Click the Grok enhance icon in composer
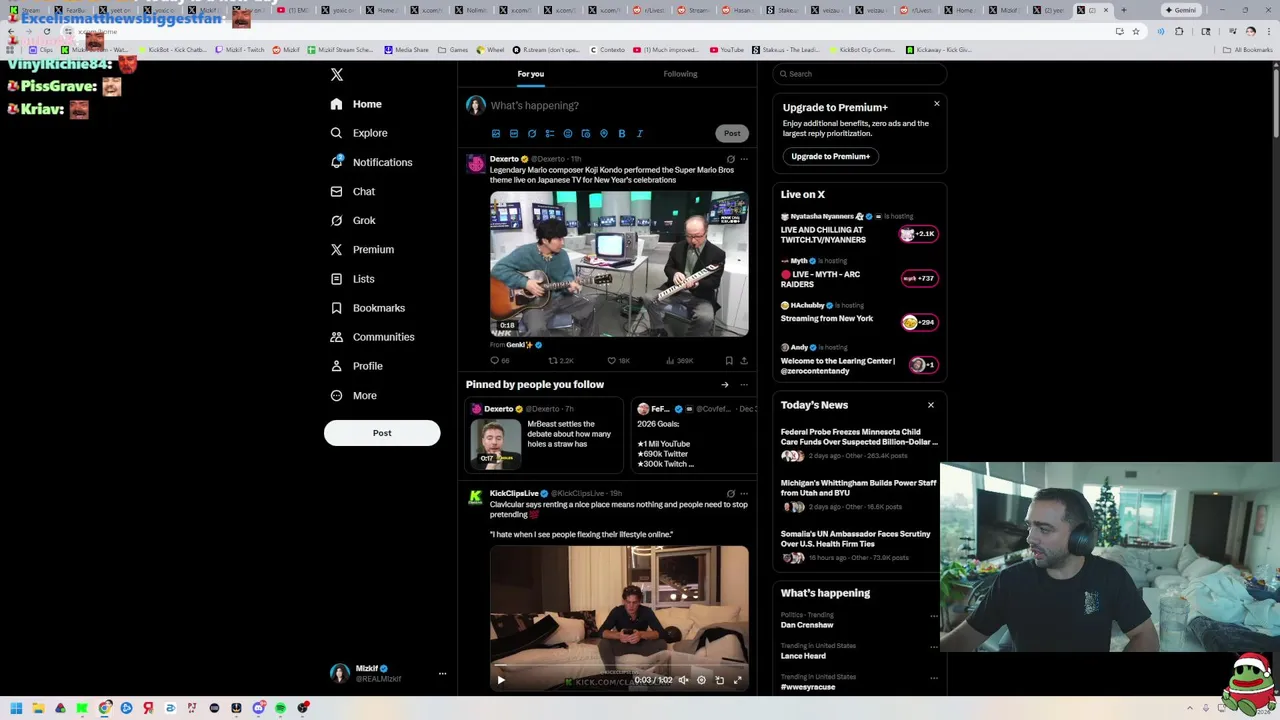The width and height of the screenshot is (1280, 720). 532,133
